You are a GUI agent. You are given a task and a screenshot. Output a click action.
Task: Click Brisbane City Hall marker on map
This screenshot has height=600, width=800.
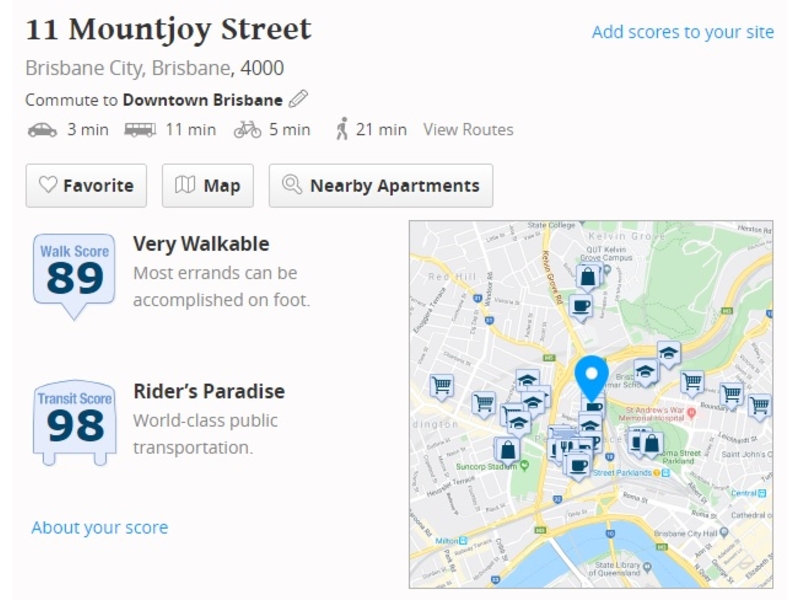724,533
